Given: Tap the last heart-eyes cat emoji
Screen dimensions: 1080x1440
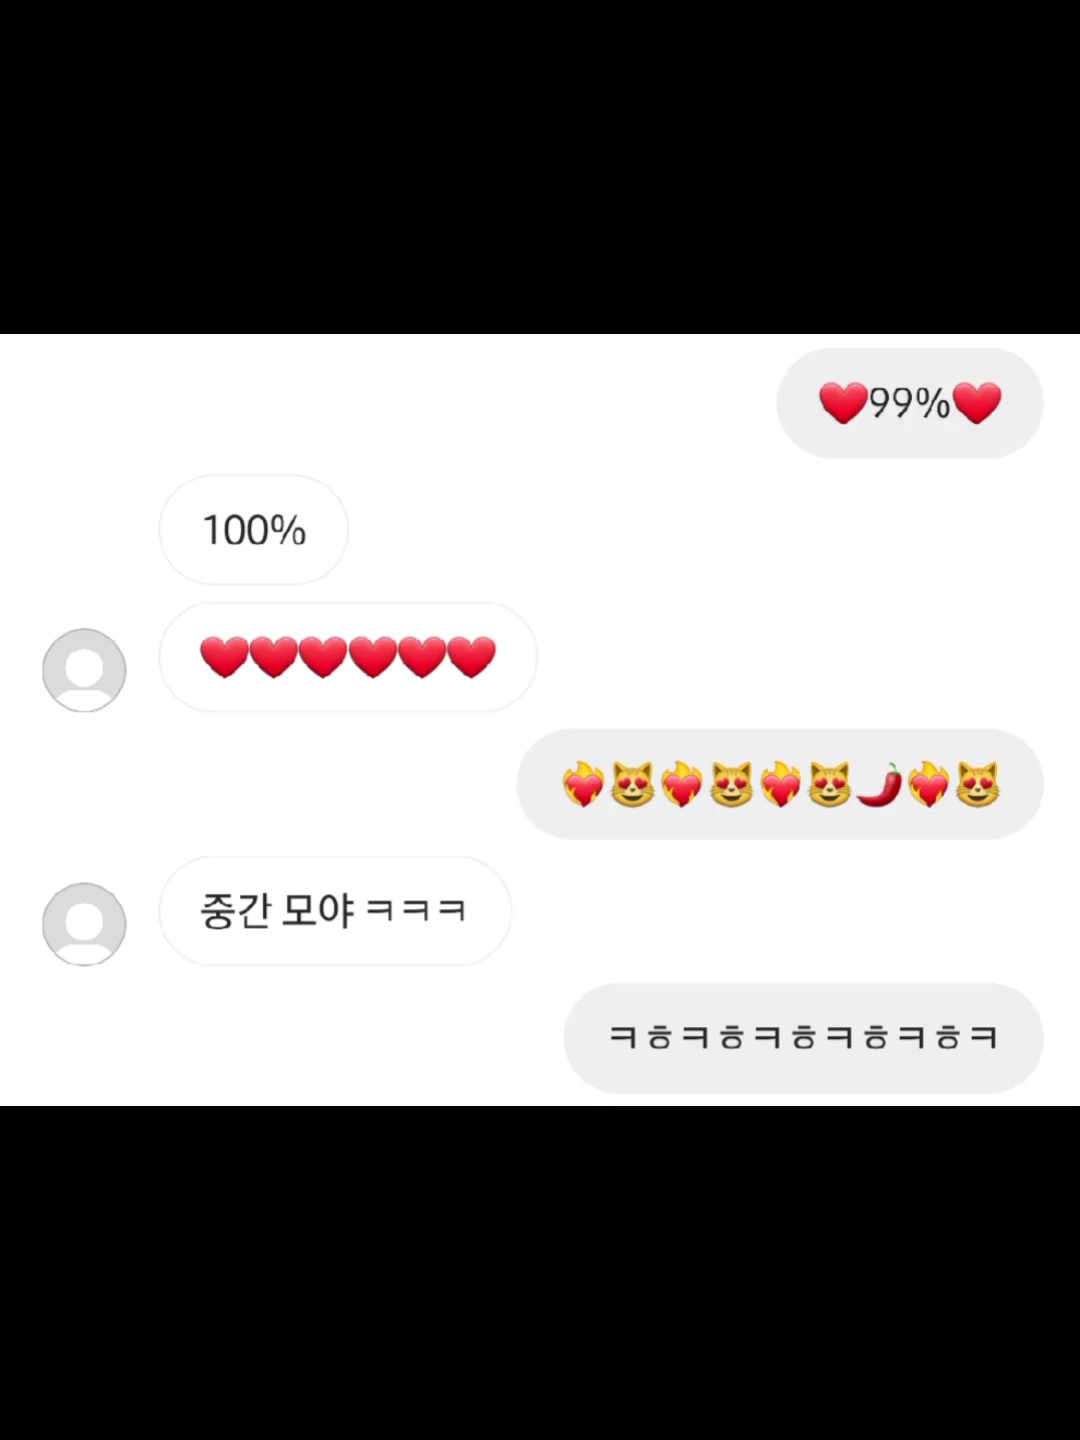Looking at the screenshot, I should pyautogui.click(x=977, y=784).
